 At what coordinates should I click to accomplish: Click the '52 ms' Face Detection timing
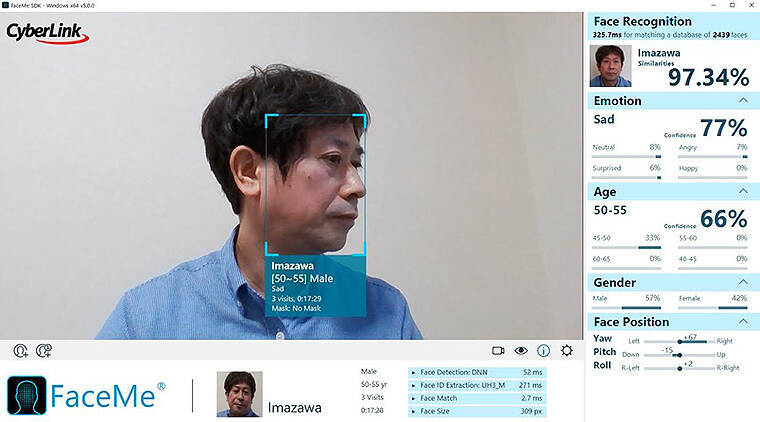click(533, 373)
